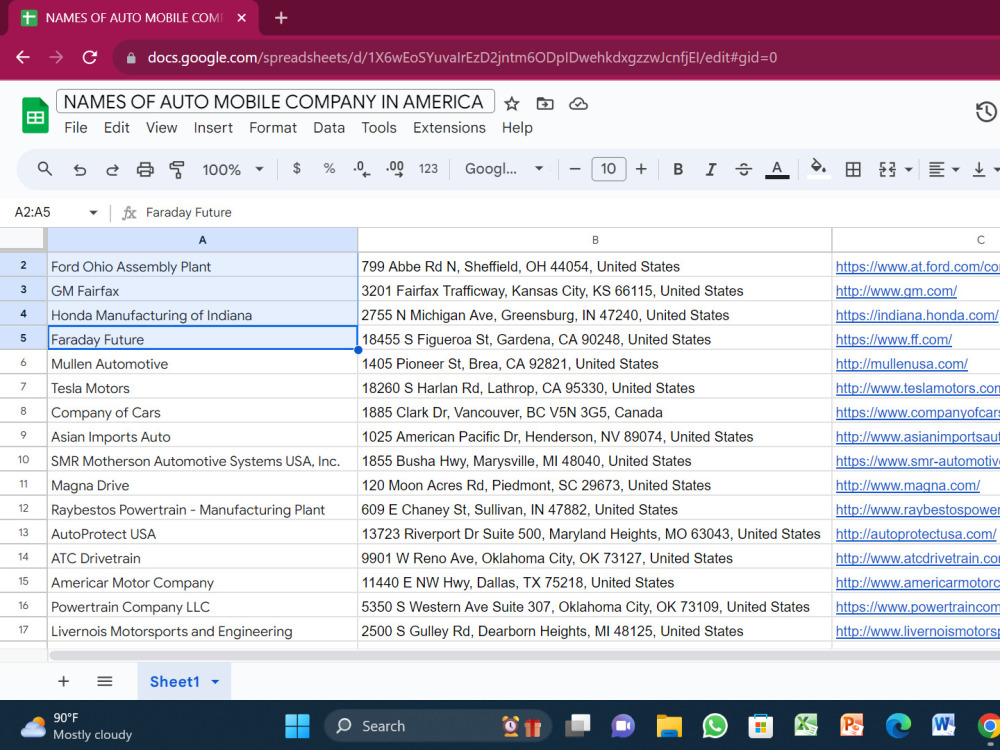The image size is (1000, 750).
Task: Redo the last action
Action: 112,170
